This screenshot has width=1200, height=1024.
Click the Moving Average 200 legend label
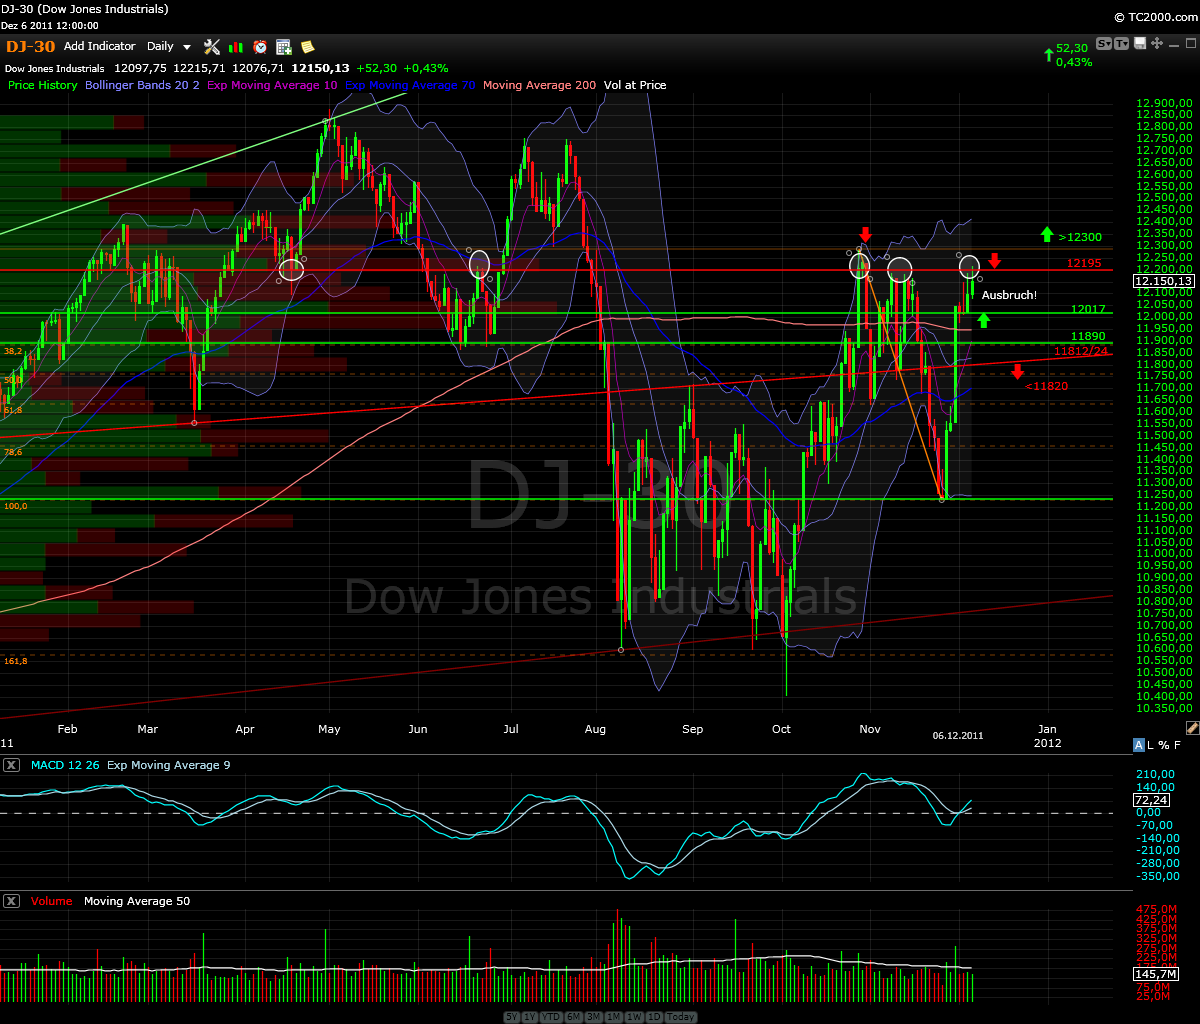click(540, 85)
